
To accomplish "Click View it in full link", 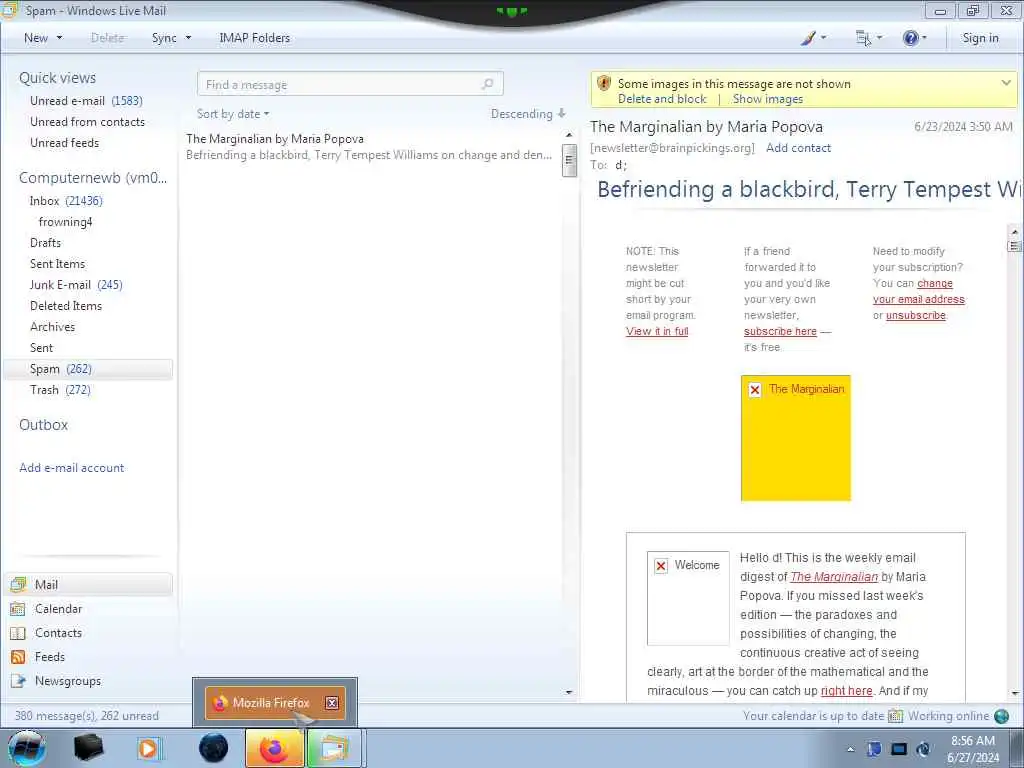I will point(657,331).
